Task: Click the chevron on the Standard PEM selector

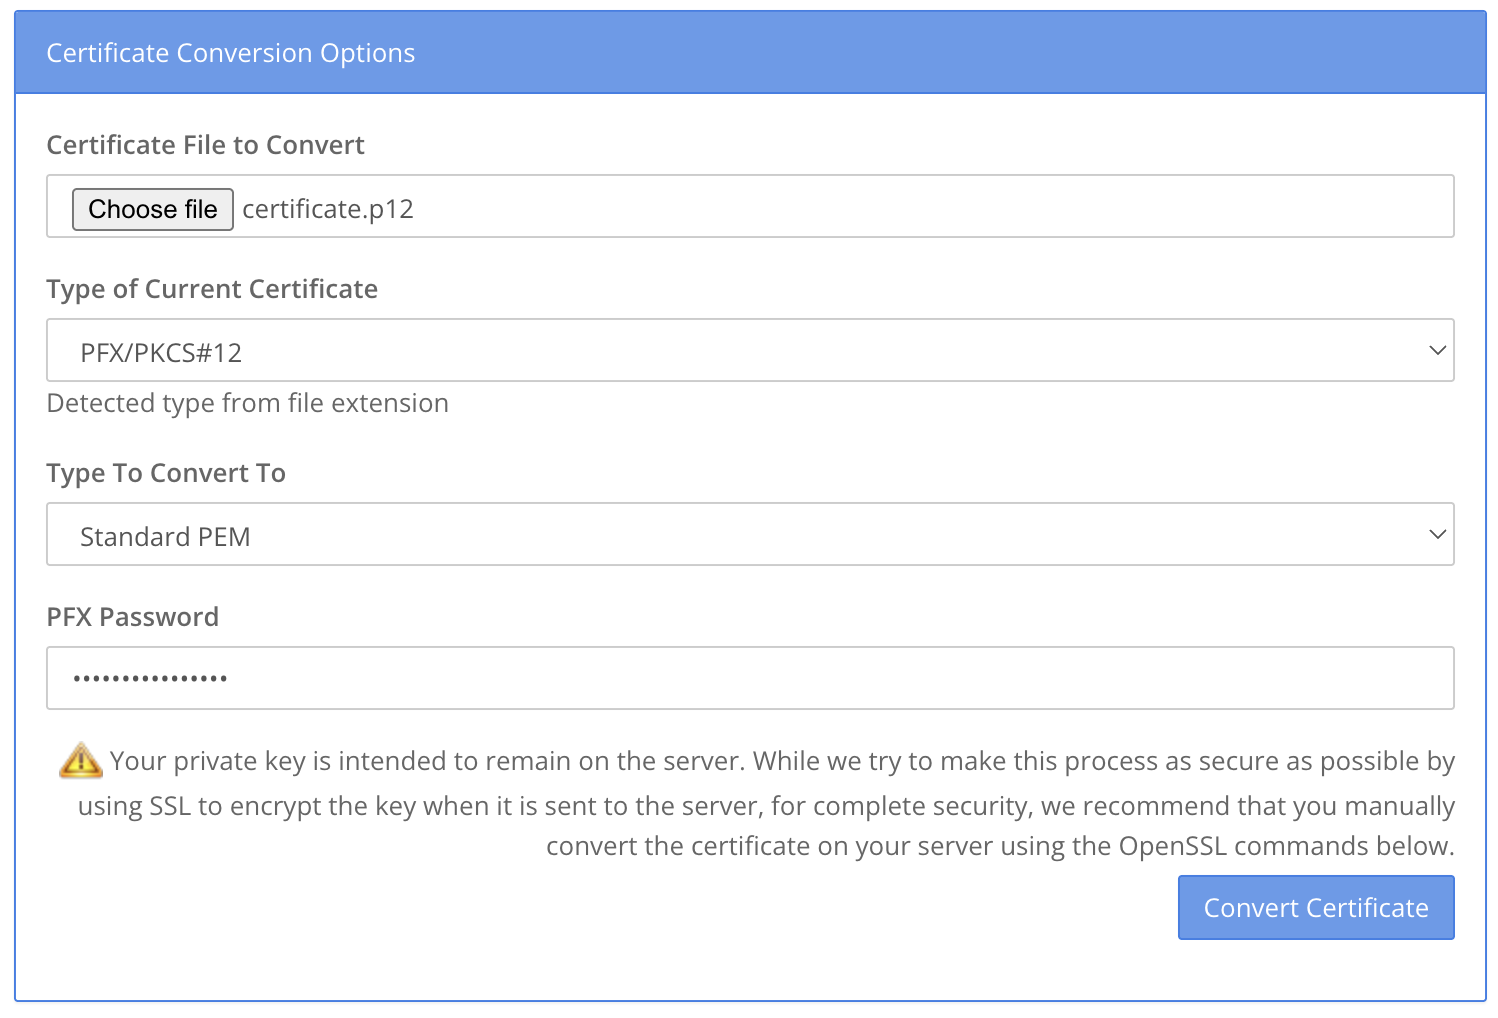Action: coord(1437,534)
